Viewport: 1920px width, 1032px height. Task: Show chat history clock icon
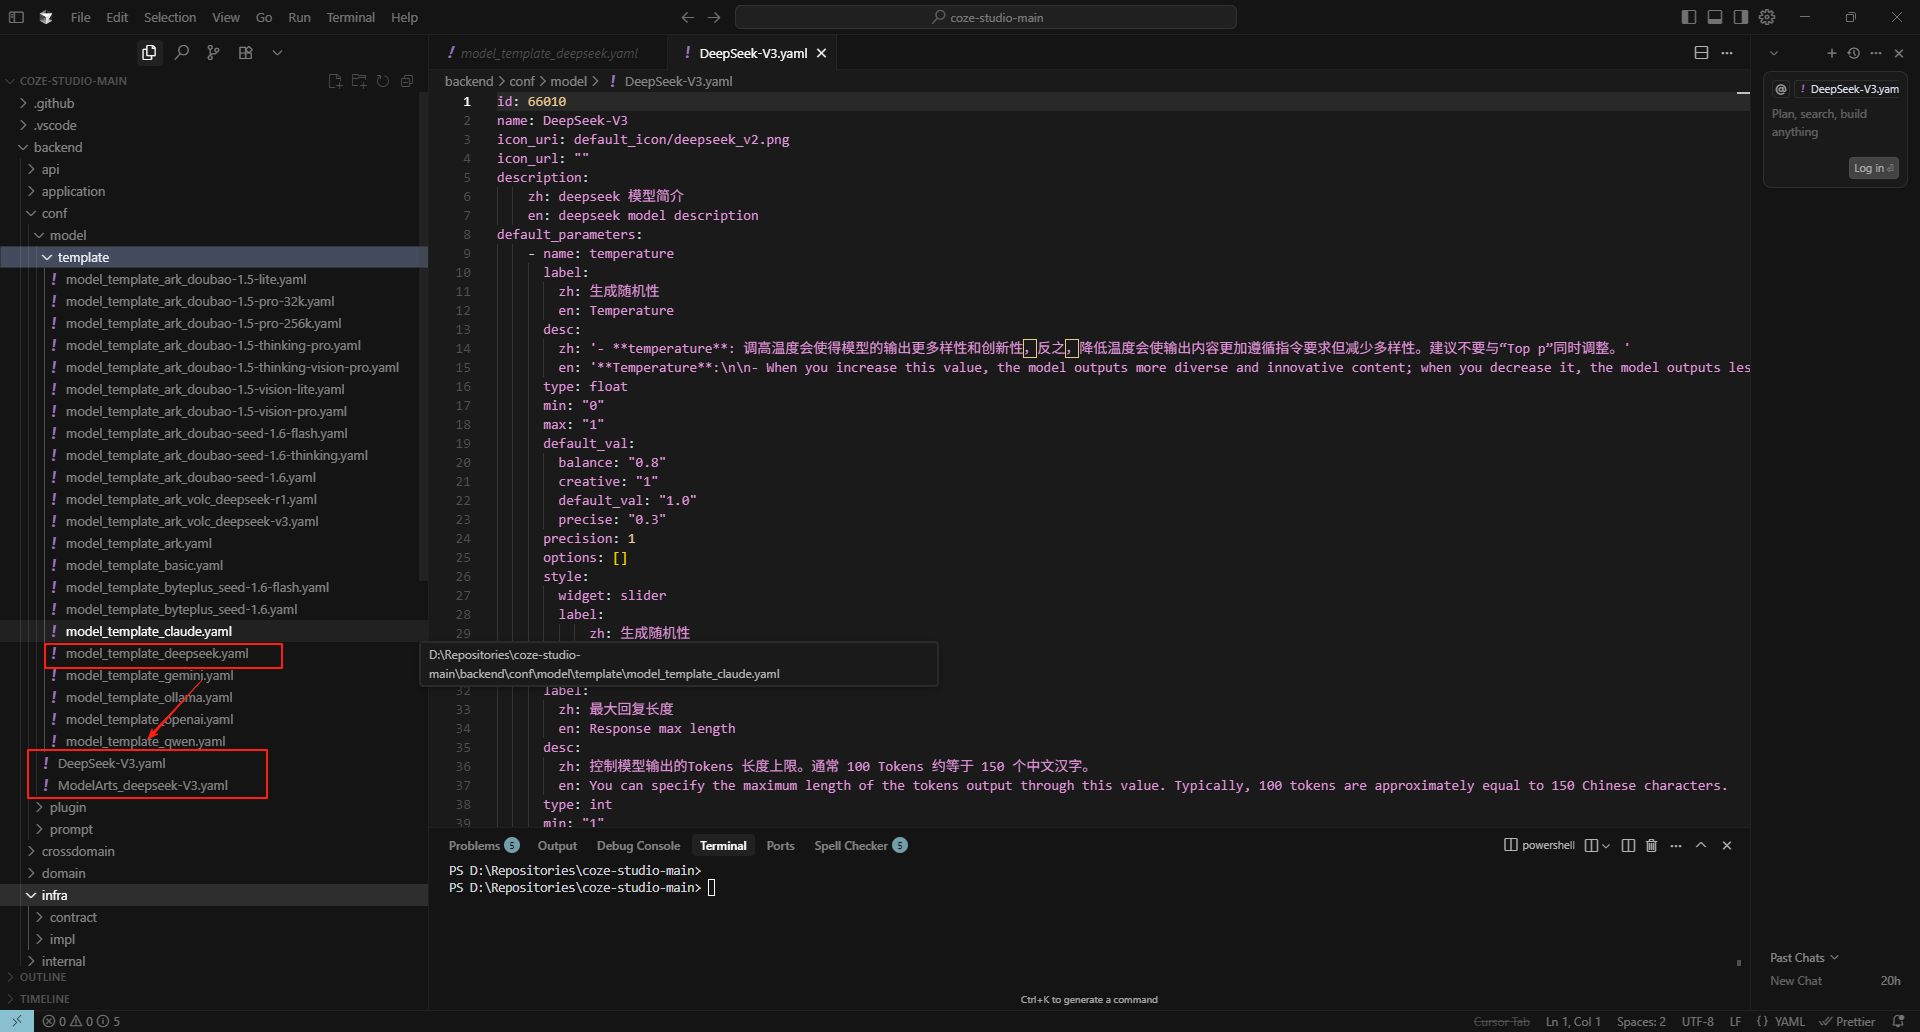[1854, 53]
